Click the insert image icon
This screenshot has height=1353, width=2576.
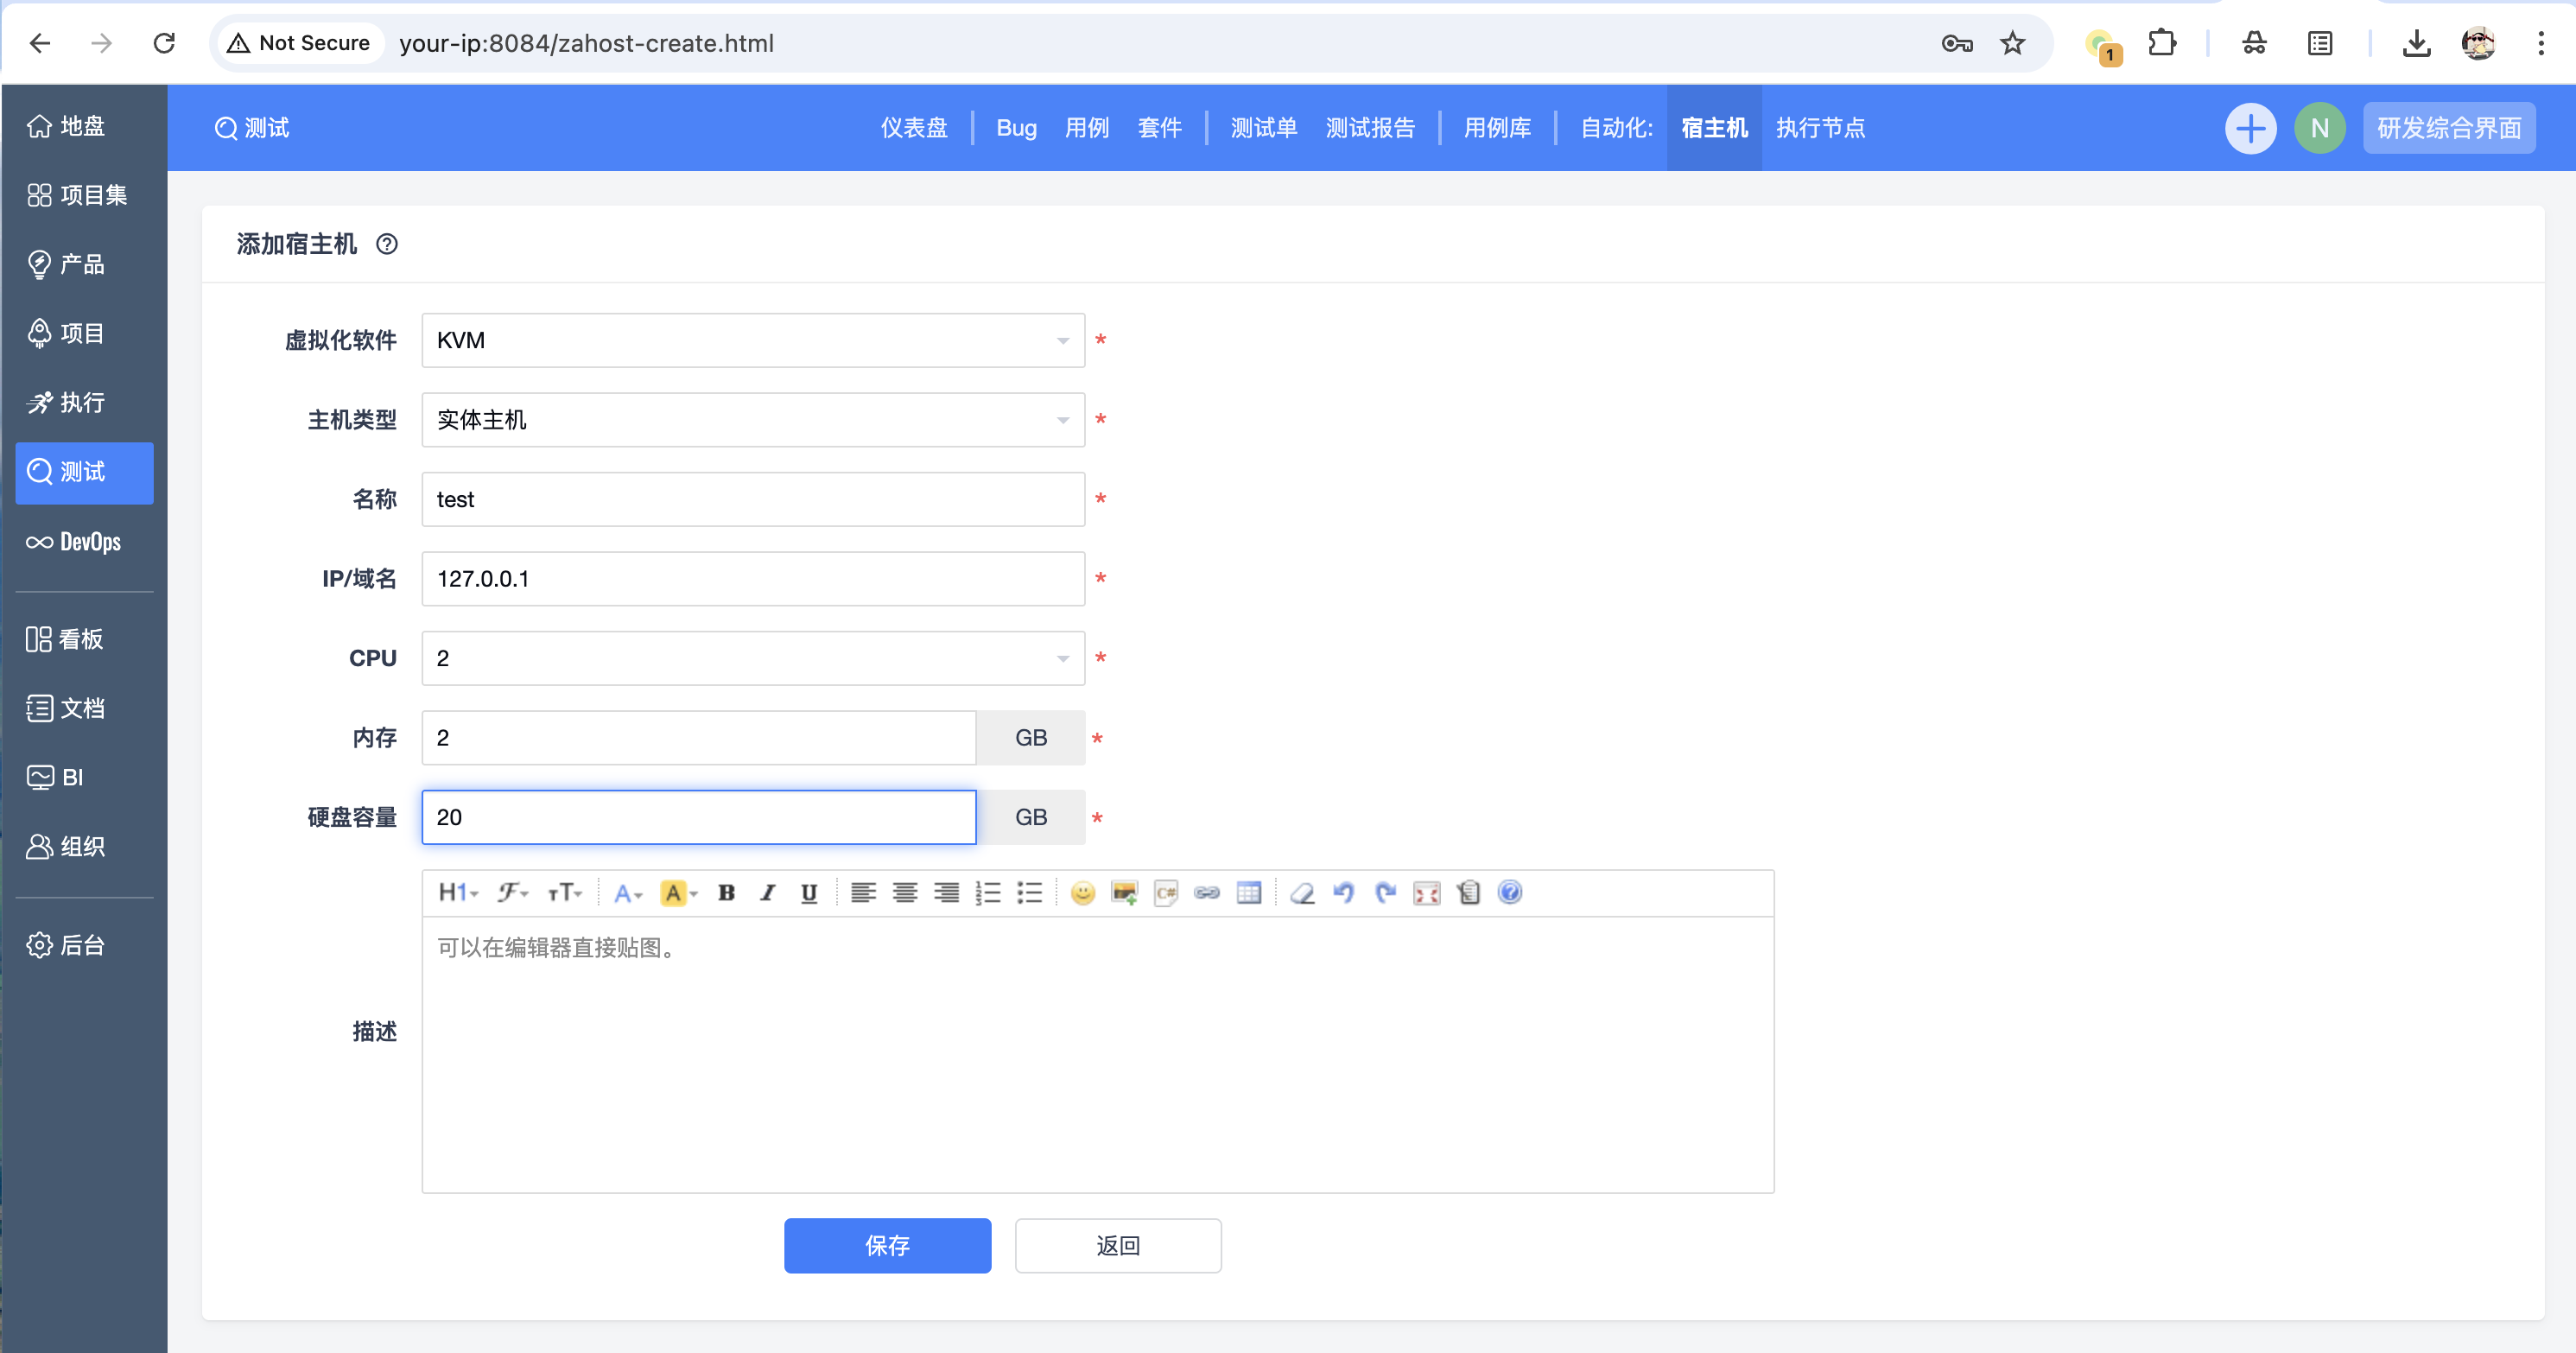tap(1124, 893)
